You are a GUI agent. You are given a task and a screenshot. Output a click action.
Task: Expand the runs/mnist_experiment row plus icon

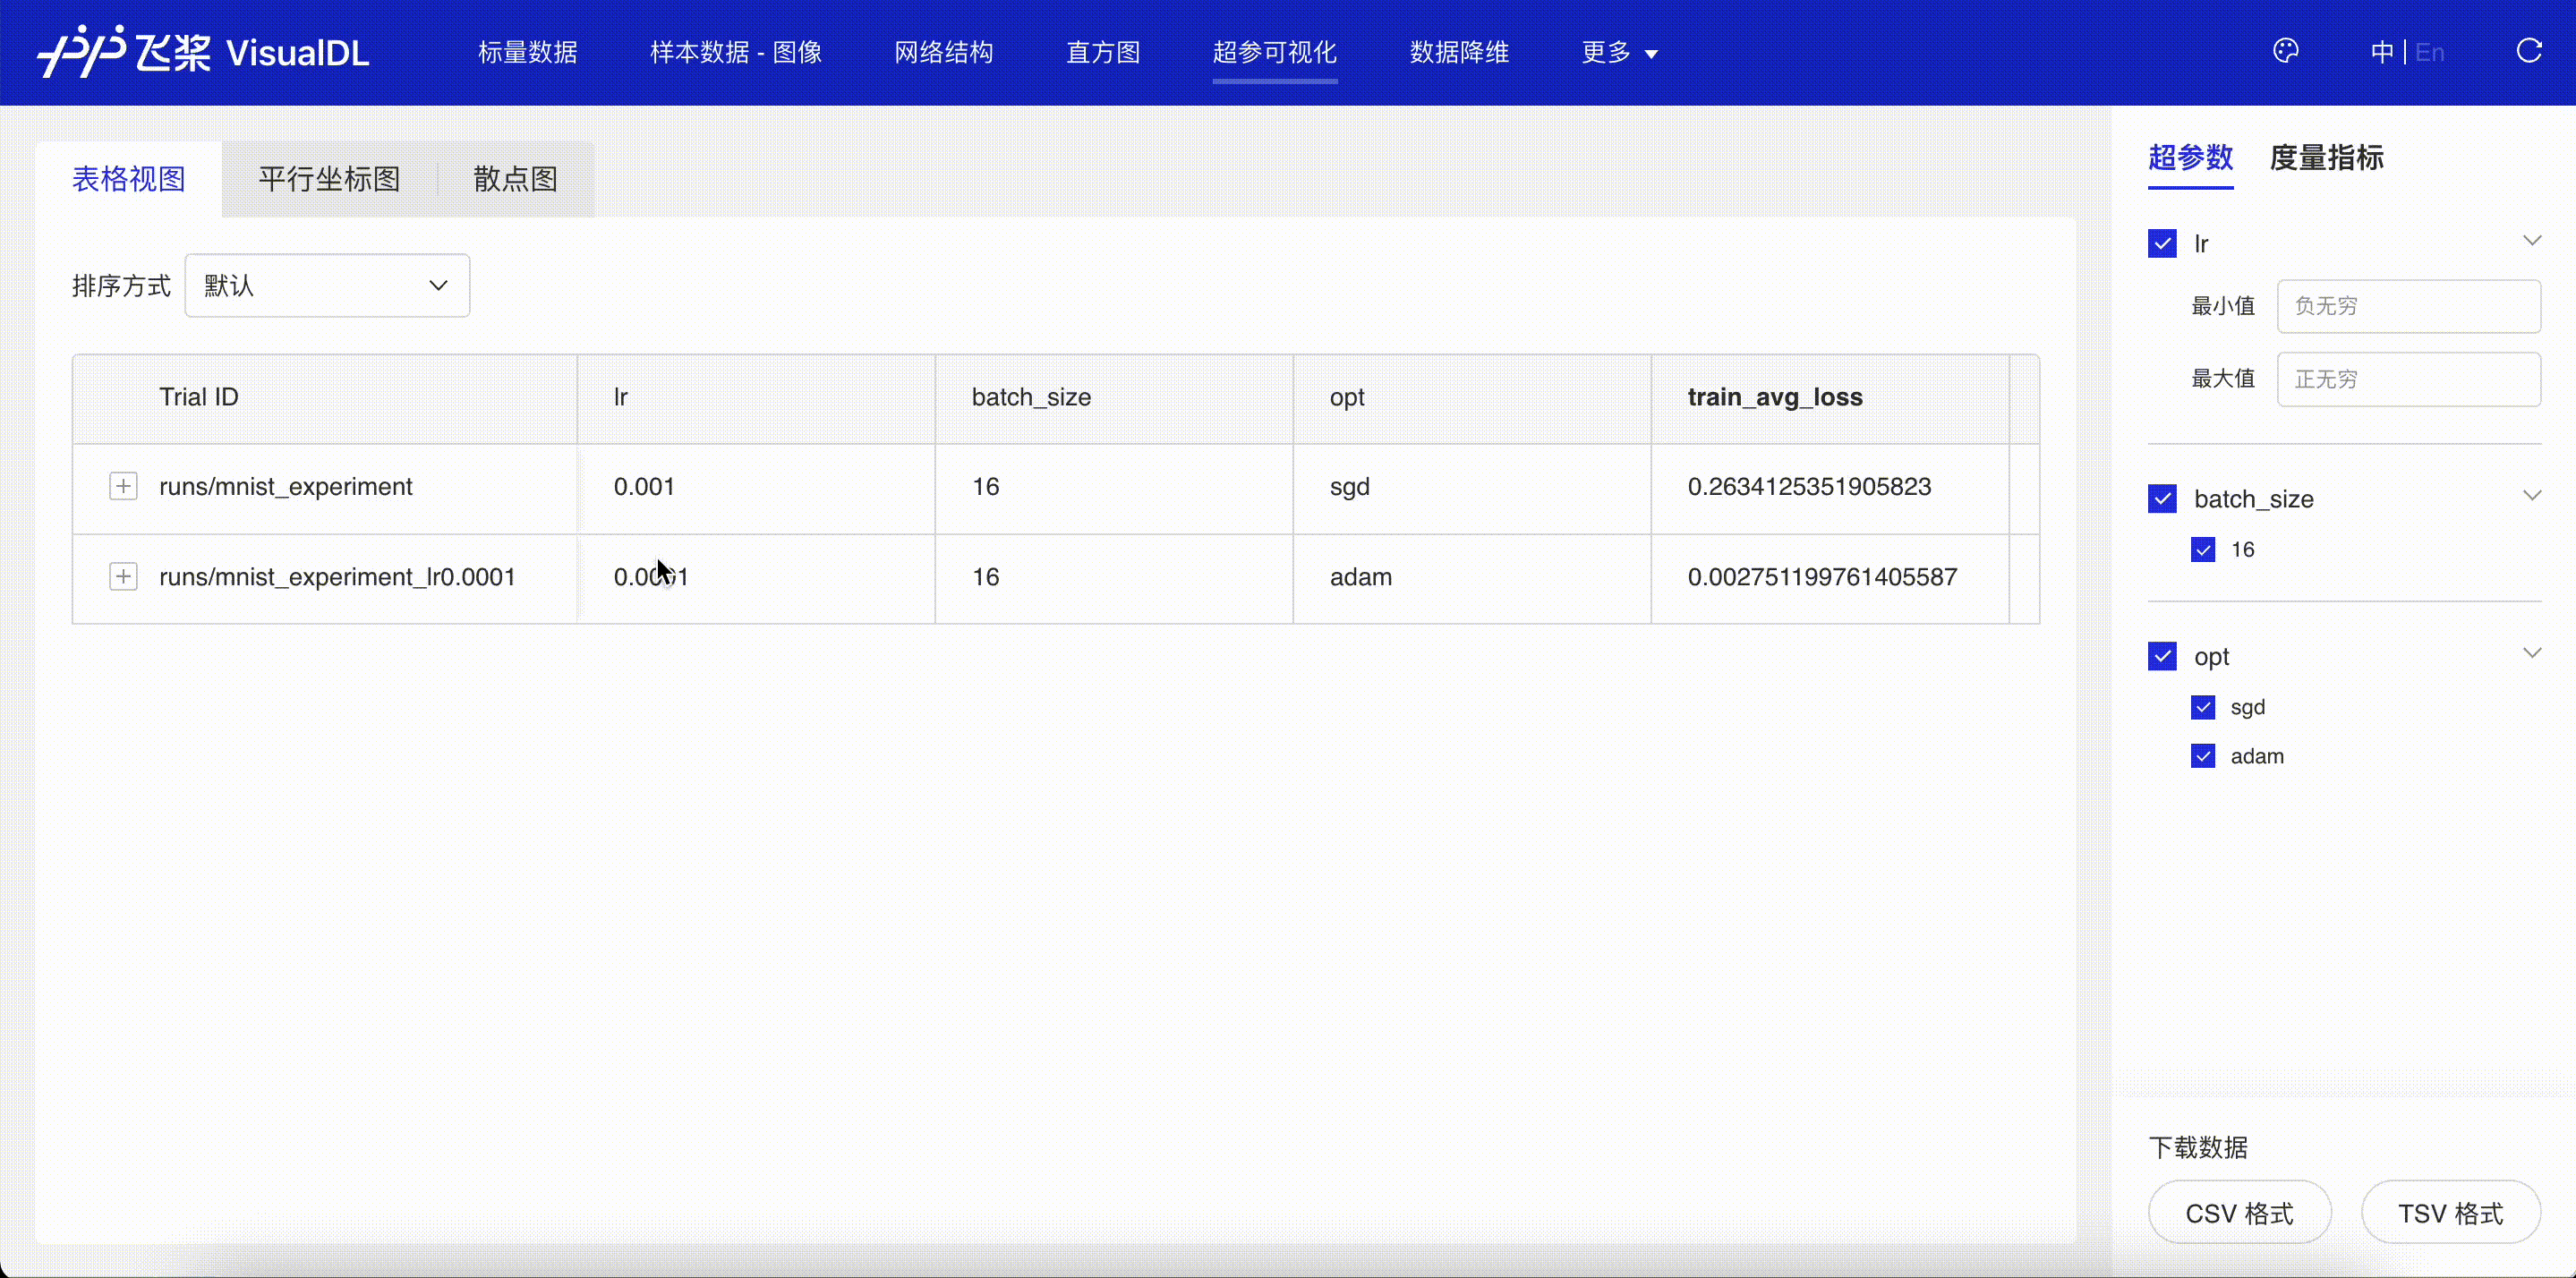pyautogui.click(x=123, y=487)
